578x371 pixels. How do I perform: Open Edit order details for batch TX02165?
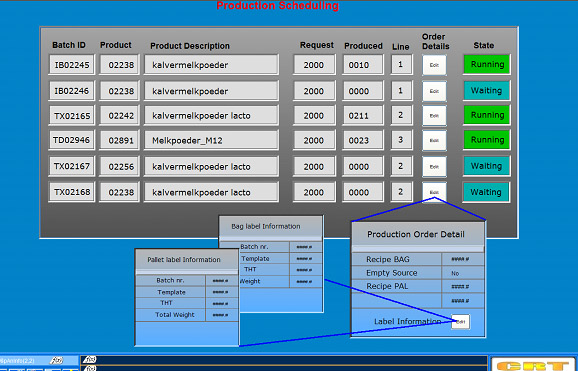click(x=434, y=115)
